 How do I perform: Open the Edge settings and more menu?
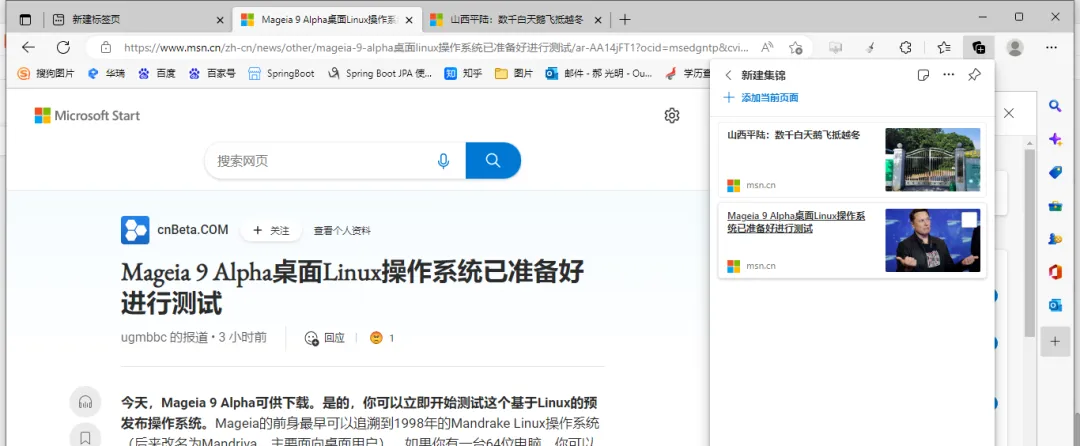pos(1051,47)
